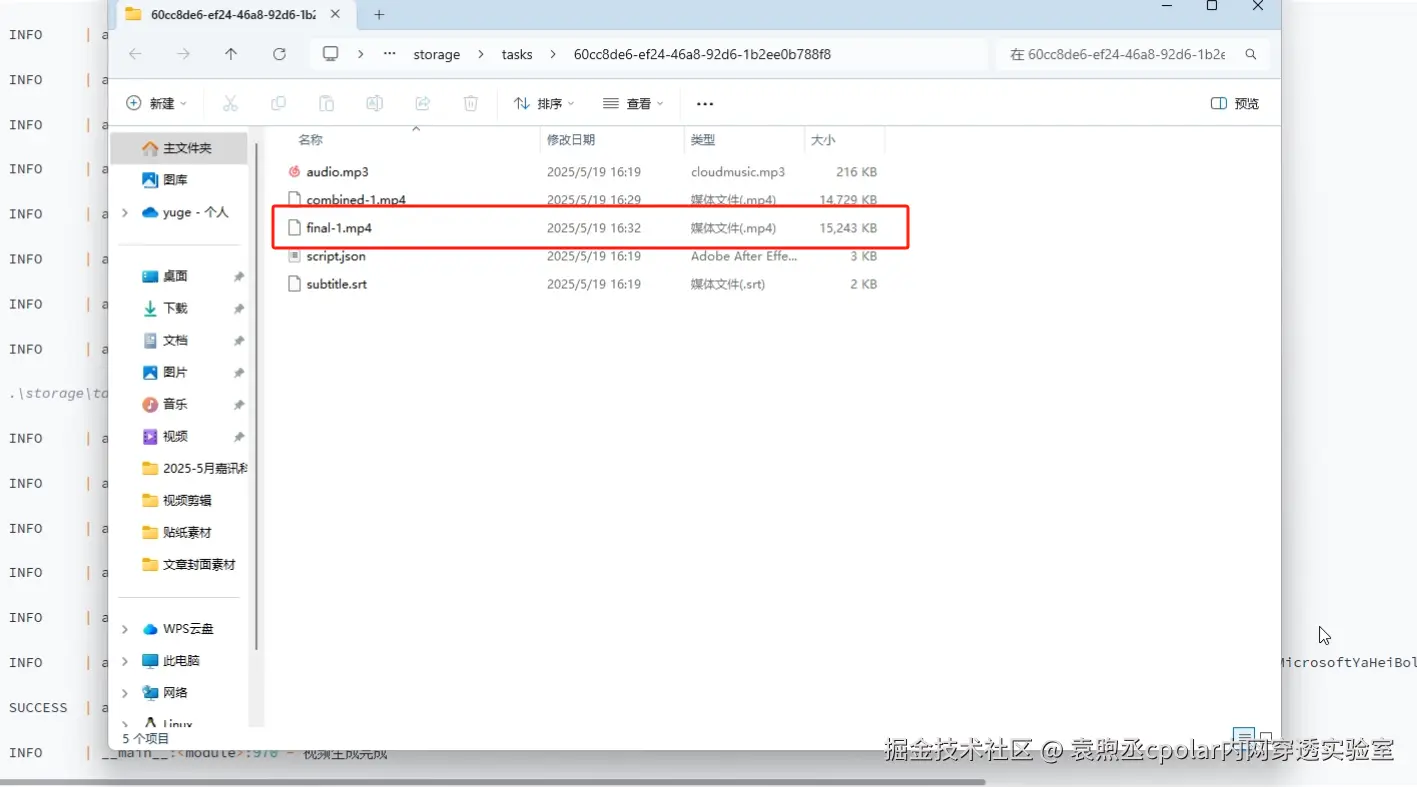Screen dimensions: 1417x787
Task: Click the storage breadcrumb segment
Action: tap(437, 55)
